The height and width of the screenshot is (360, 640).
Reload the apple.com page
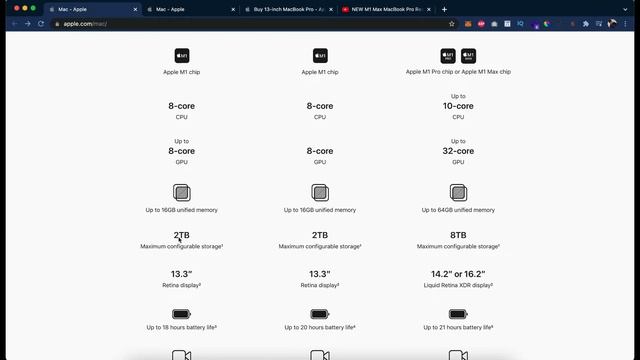point(41,24)
